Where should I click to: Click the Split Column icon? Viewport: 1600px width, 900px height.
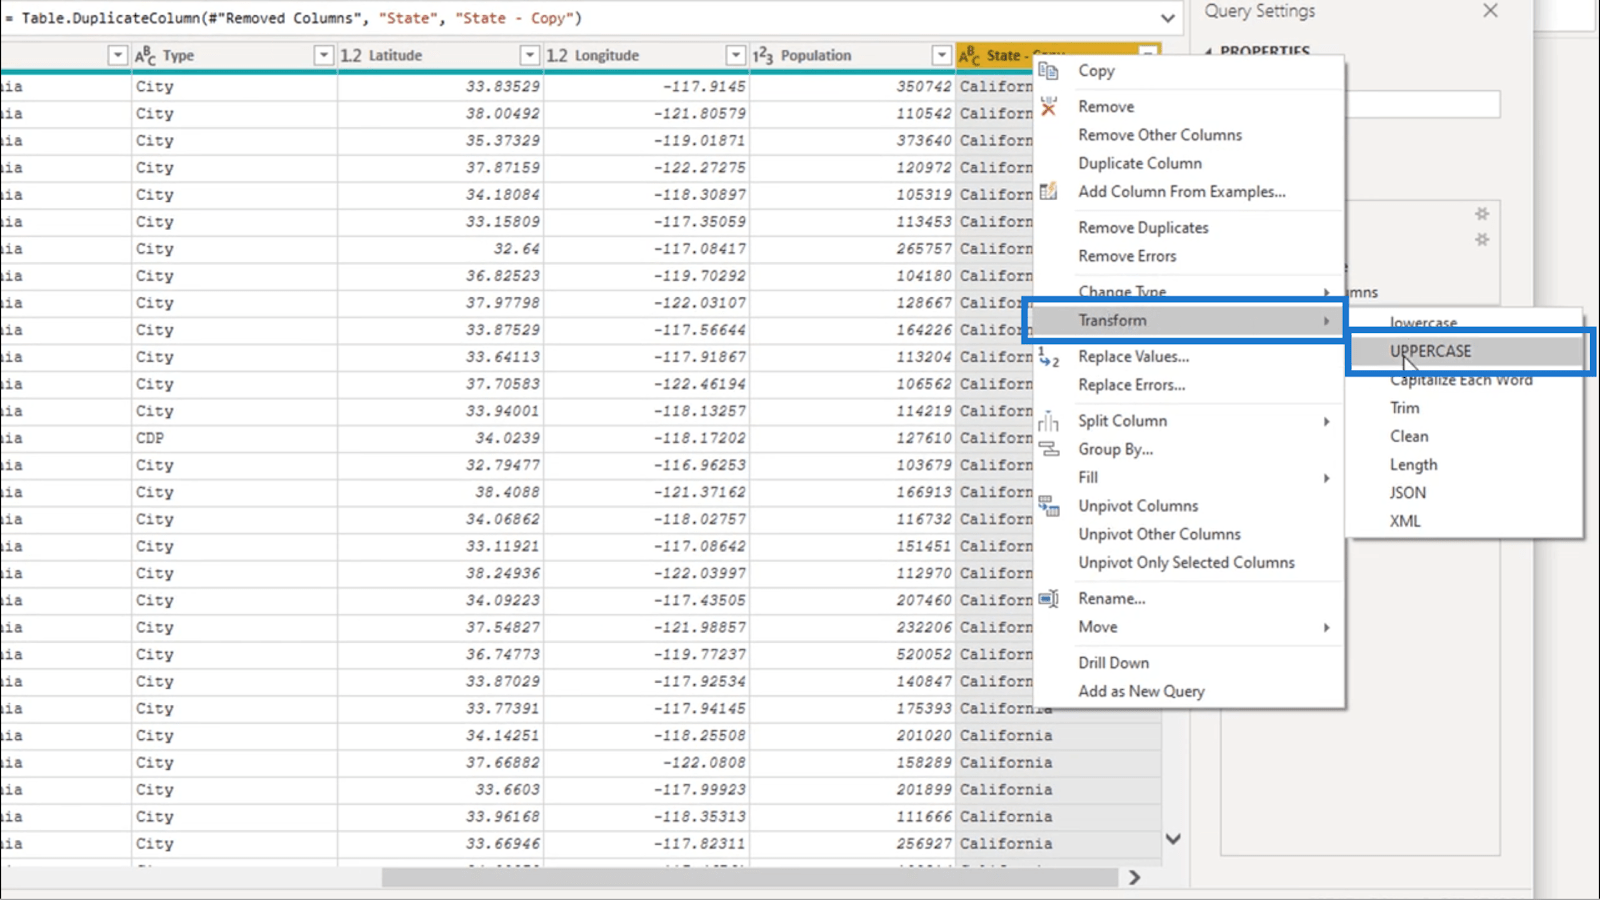[x=1048, y=421]
